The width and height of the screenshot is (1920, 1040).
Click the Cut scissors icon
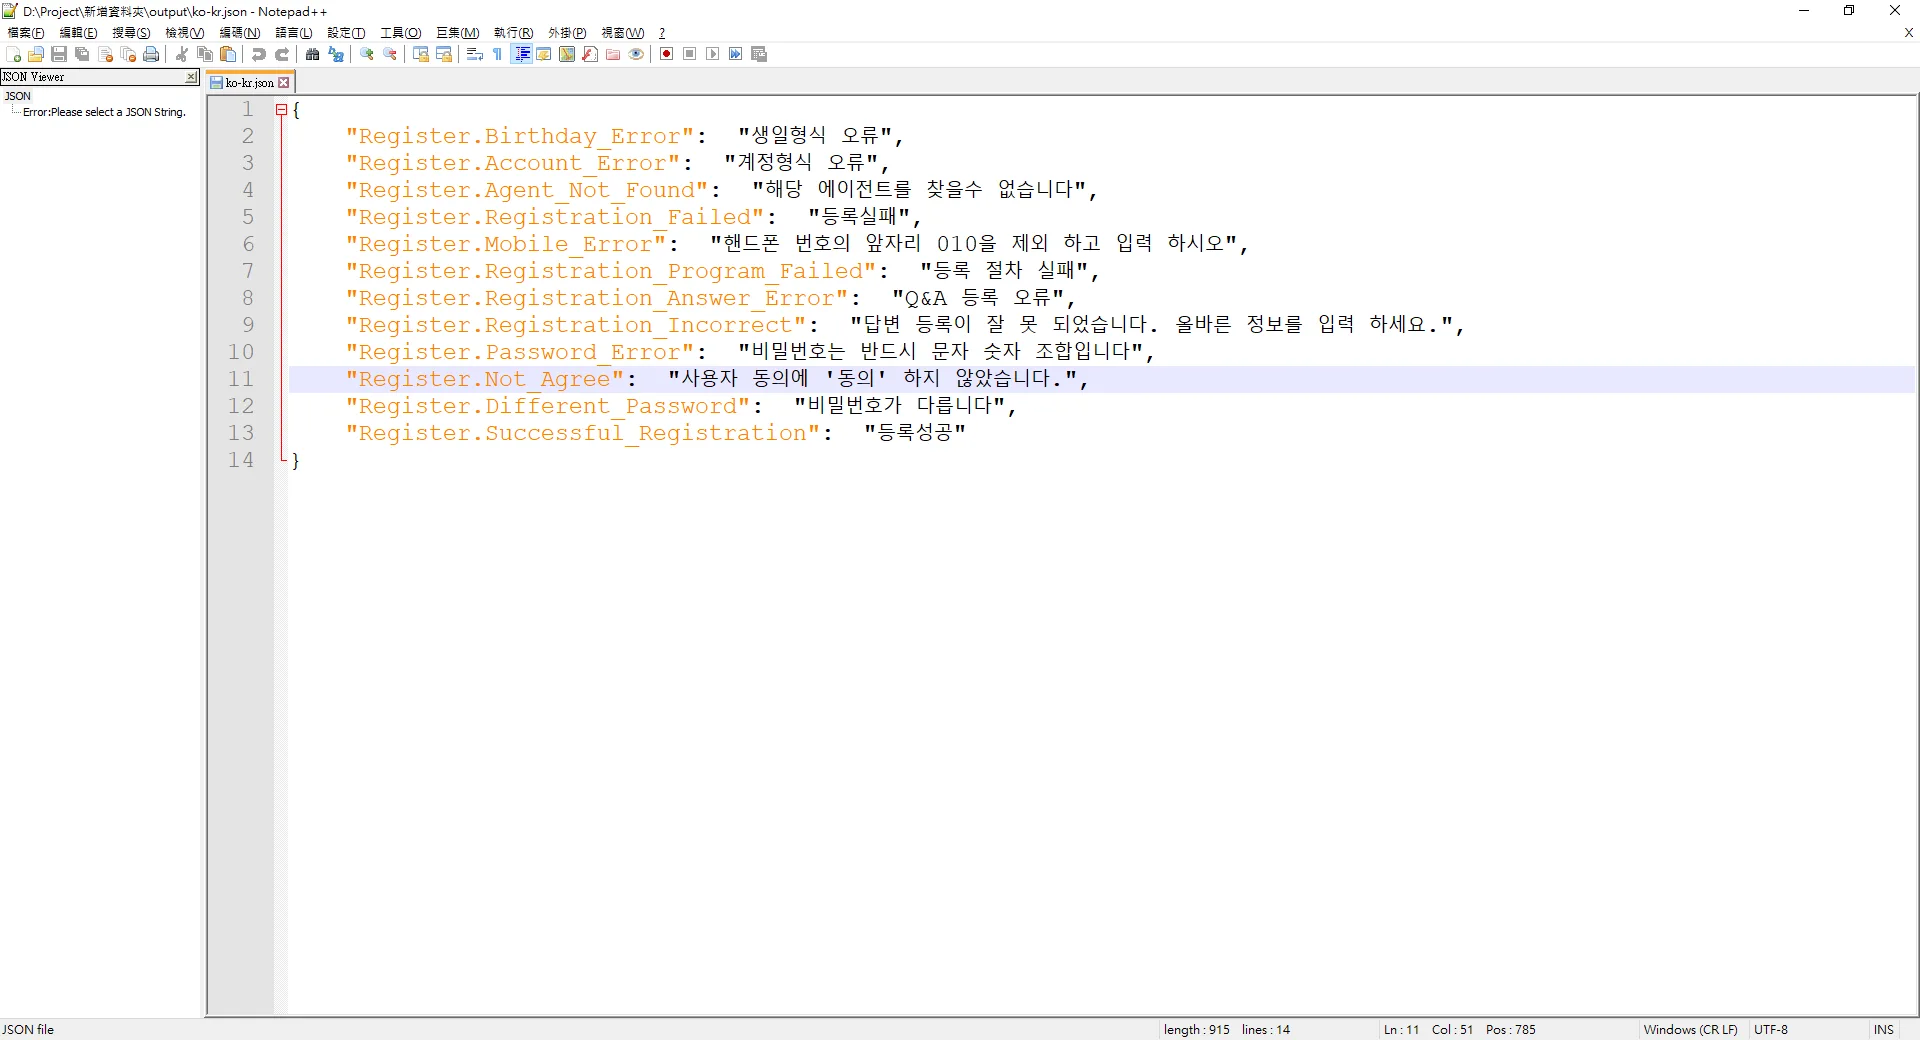[182, 54]
